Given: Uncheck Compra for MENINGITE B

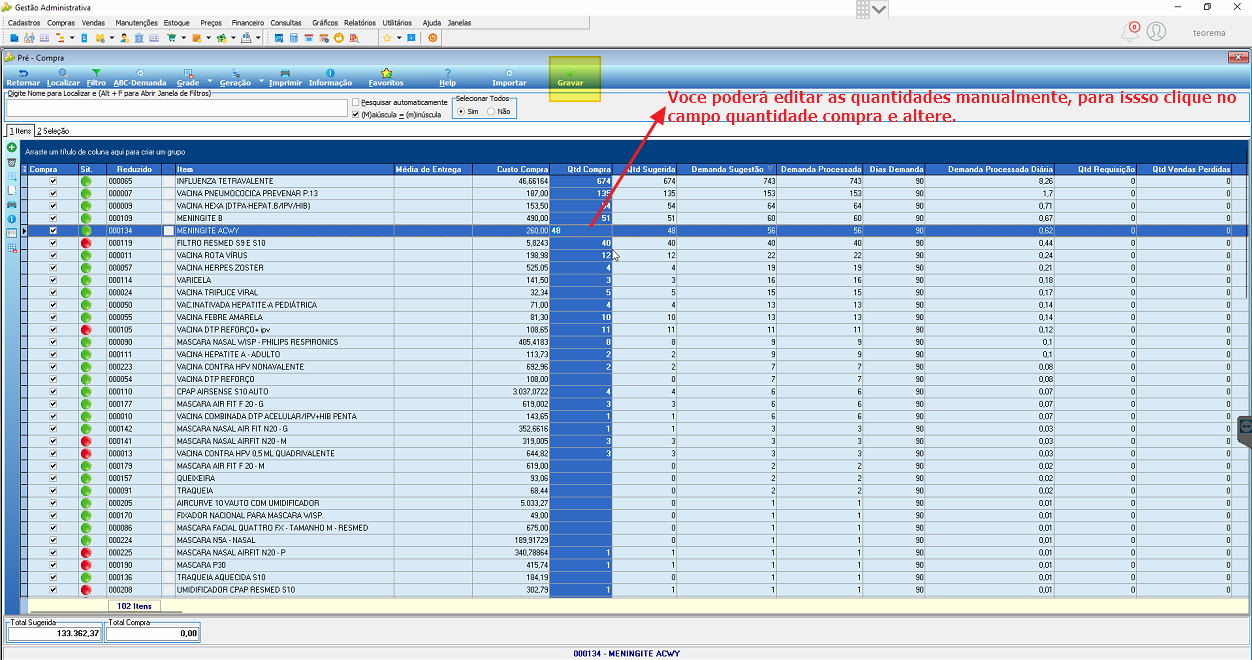Looking at the screenshot, I should coord(54,218).
